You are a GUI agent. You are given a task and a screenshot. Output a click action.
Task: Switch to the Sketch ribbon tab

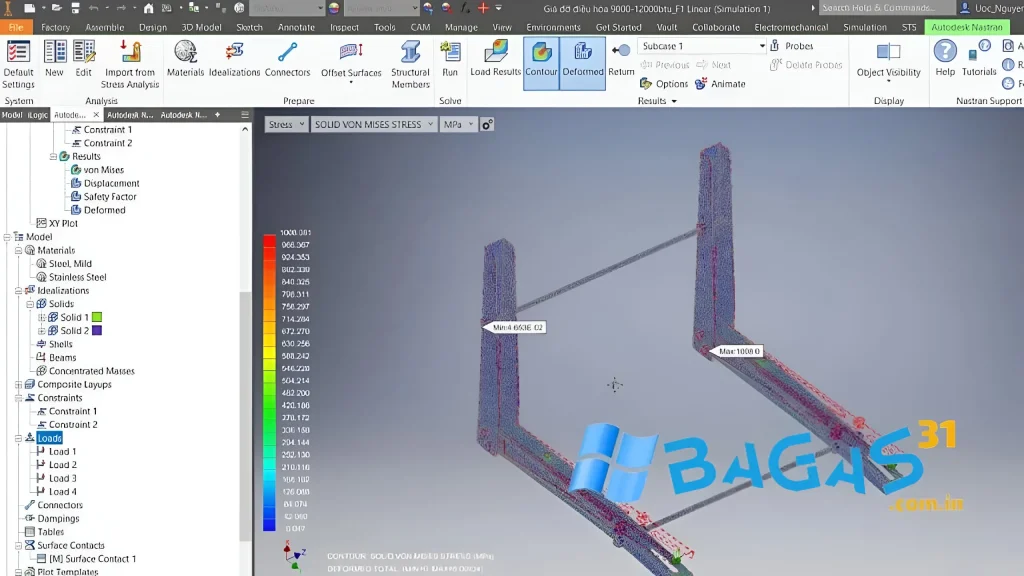249,27
